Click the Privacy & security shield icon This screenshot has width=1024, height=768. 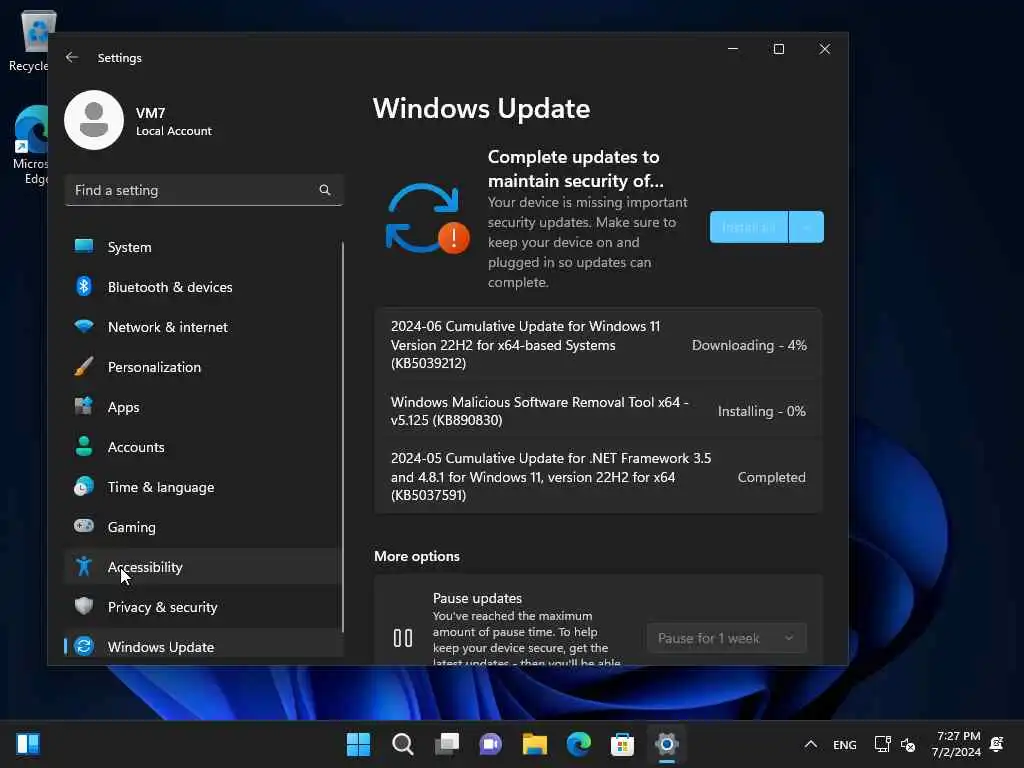click(84, 606)
